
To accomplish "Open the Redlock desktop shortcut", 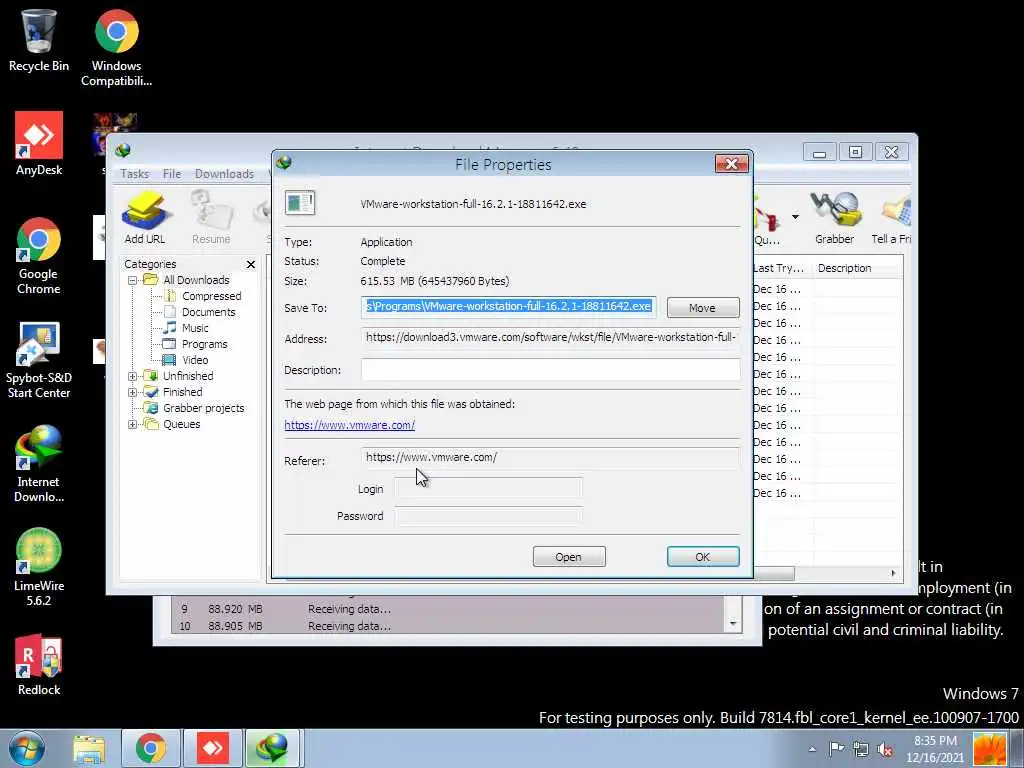I will pos(39,664).
